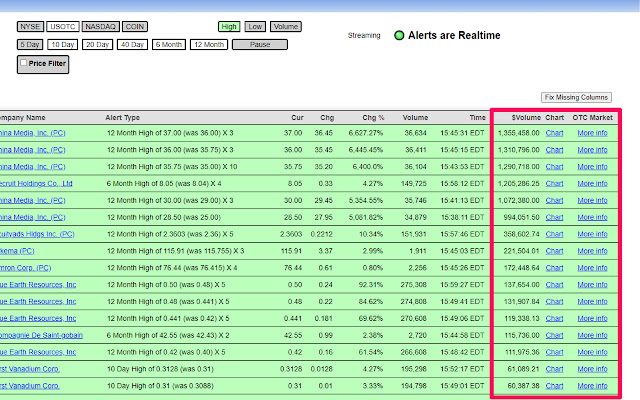Select the 12 Month period
Image resolution: width=640 pixels, height=400 pixels.
[x=209, y=44]
